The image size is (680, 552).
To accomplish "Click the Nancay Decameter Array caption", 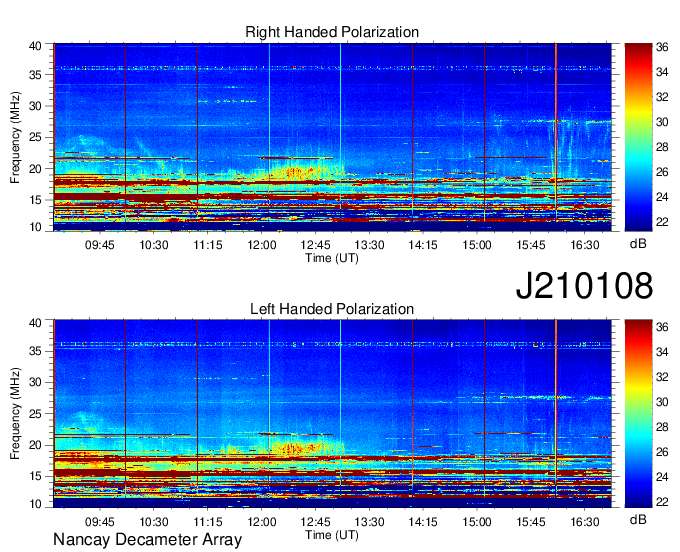I will pos(147,539).
